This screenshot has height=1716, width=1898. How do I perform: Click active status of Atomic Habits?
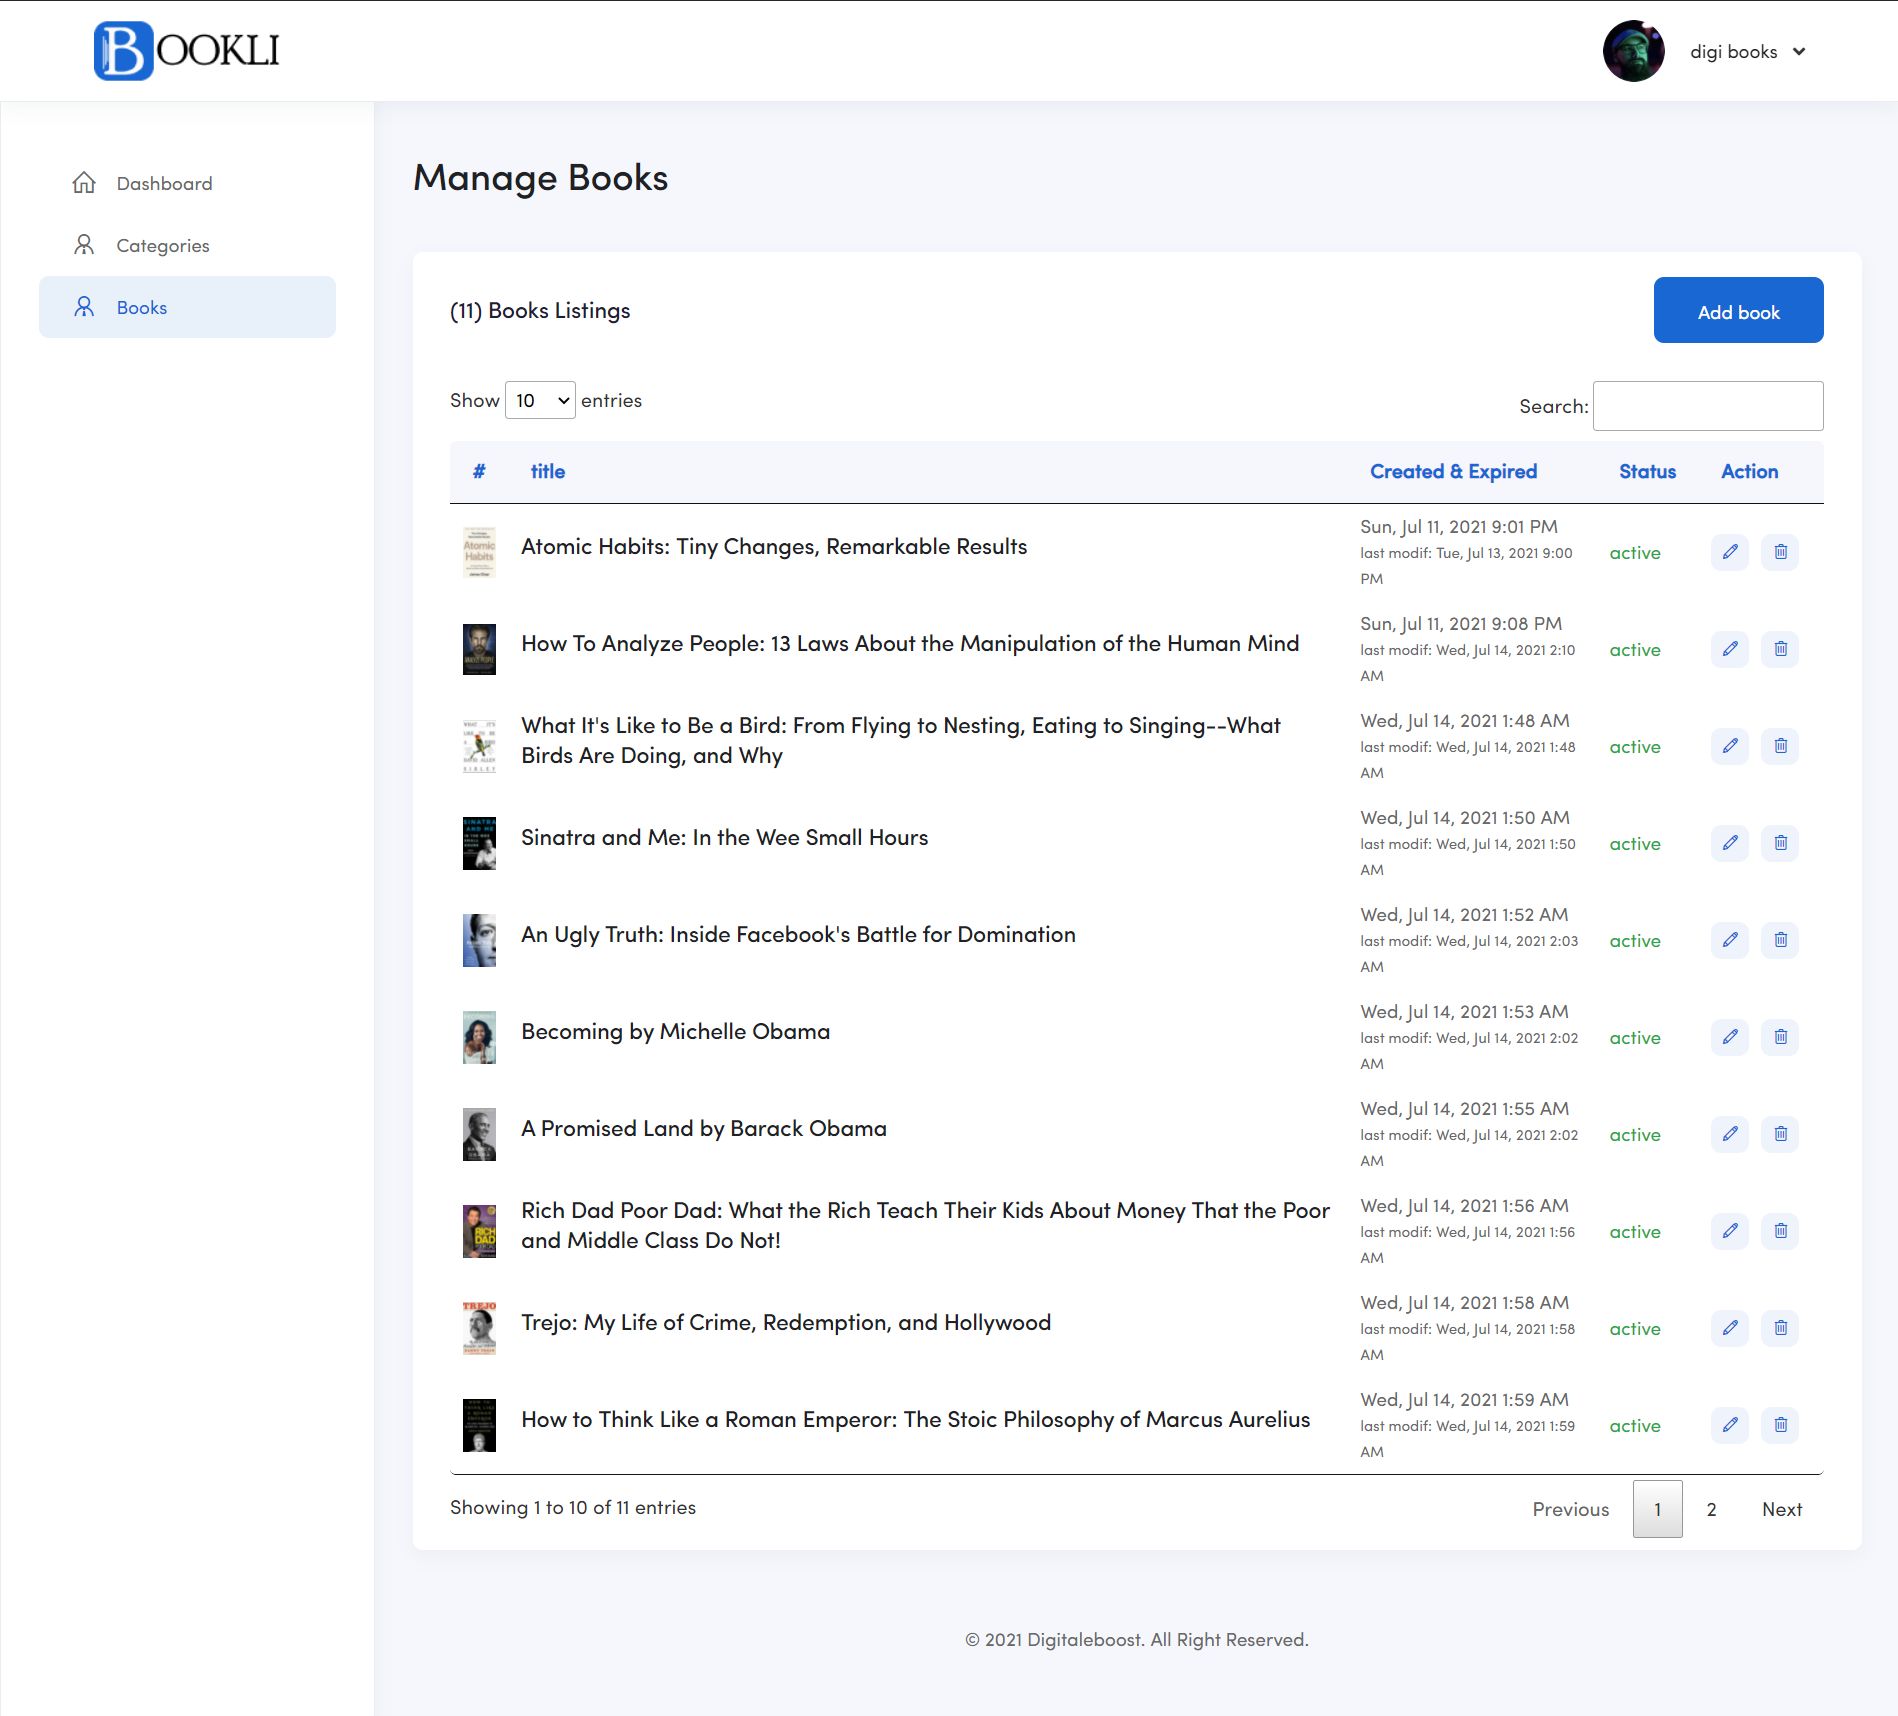pyautogui.click(x=1635, y=552)
